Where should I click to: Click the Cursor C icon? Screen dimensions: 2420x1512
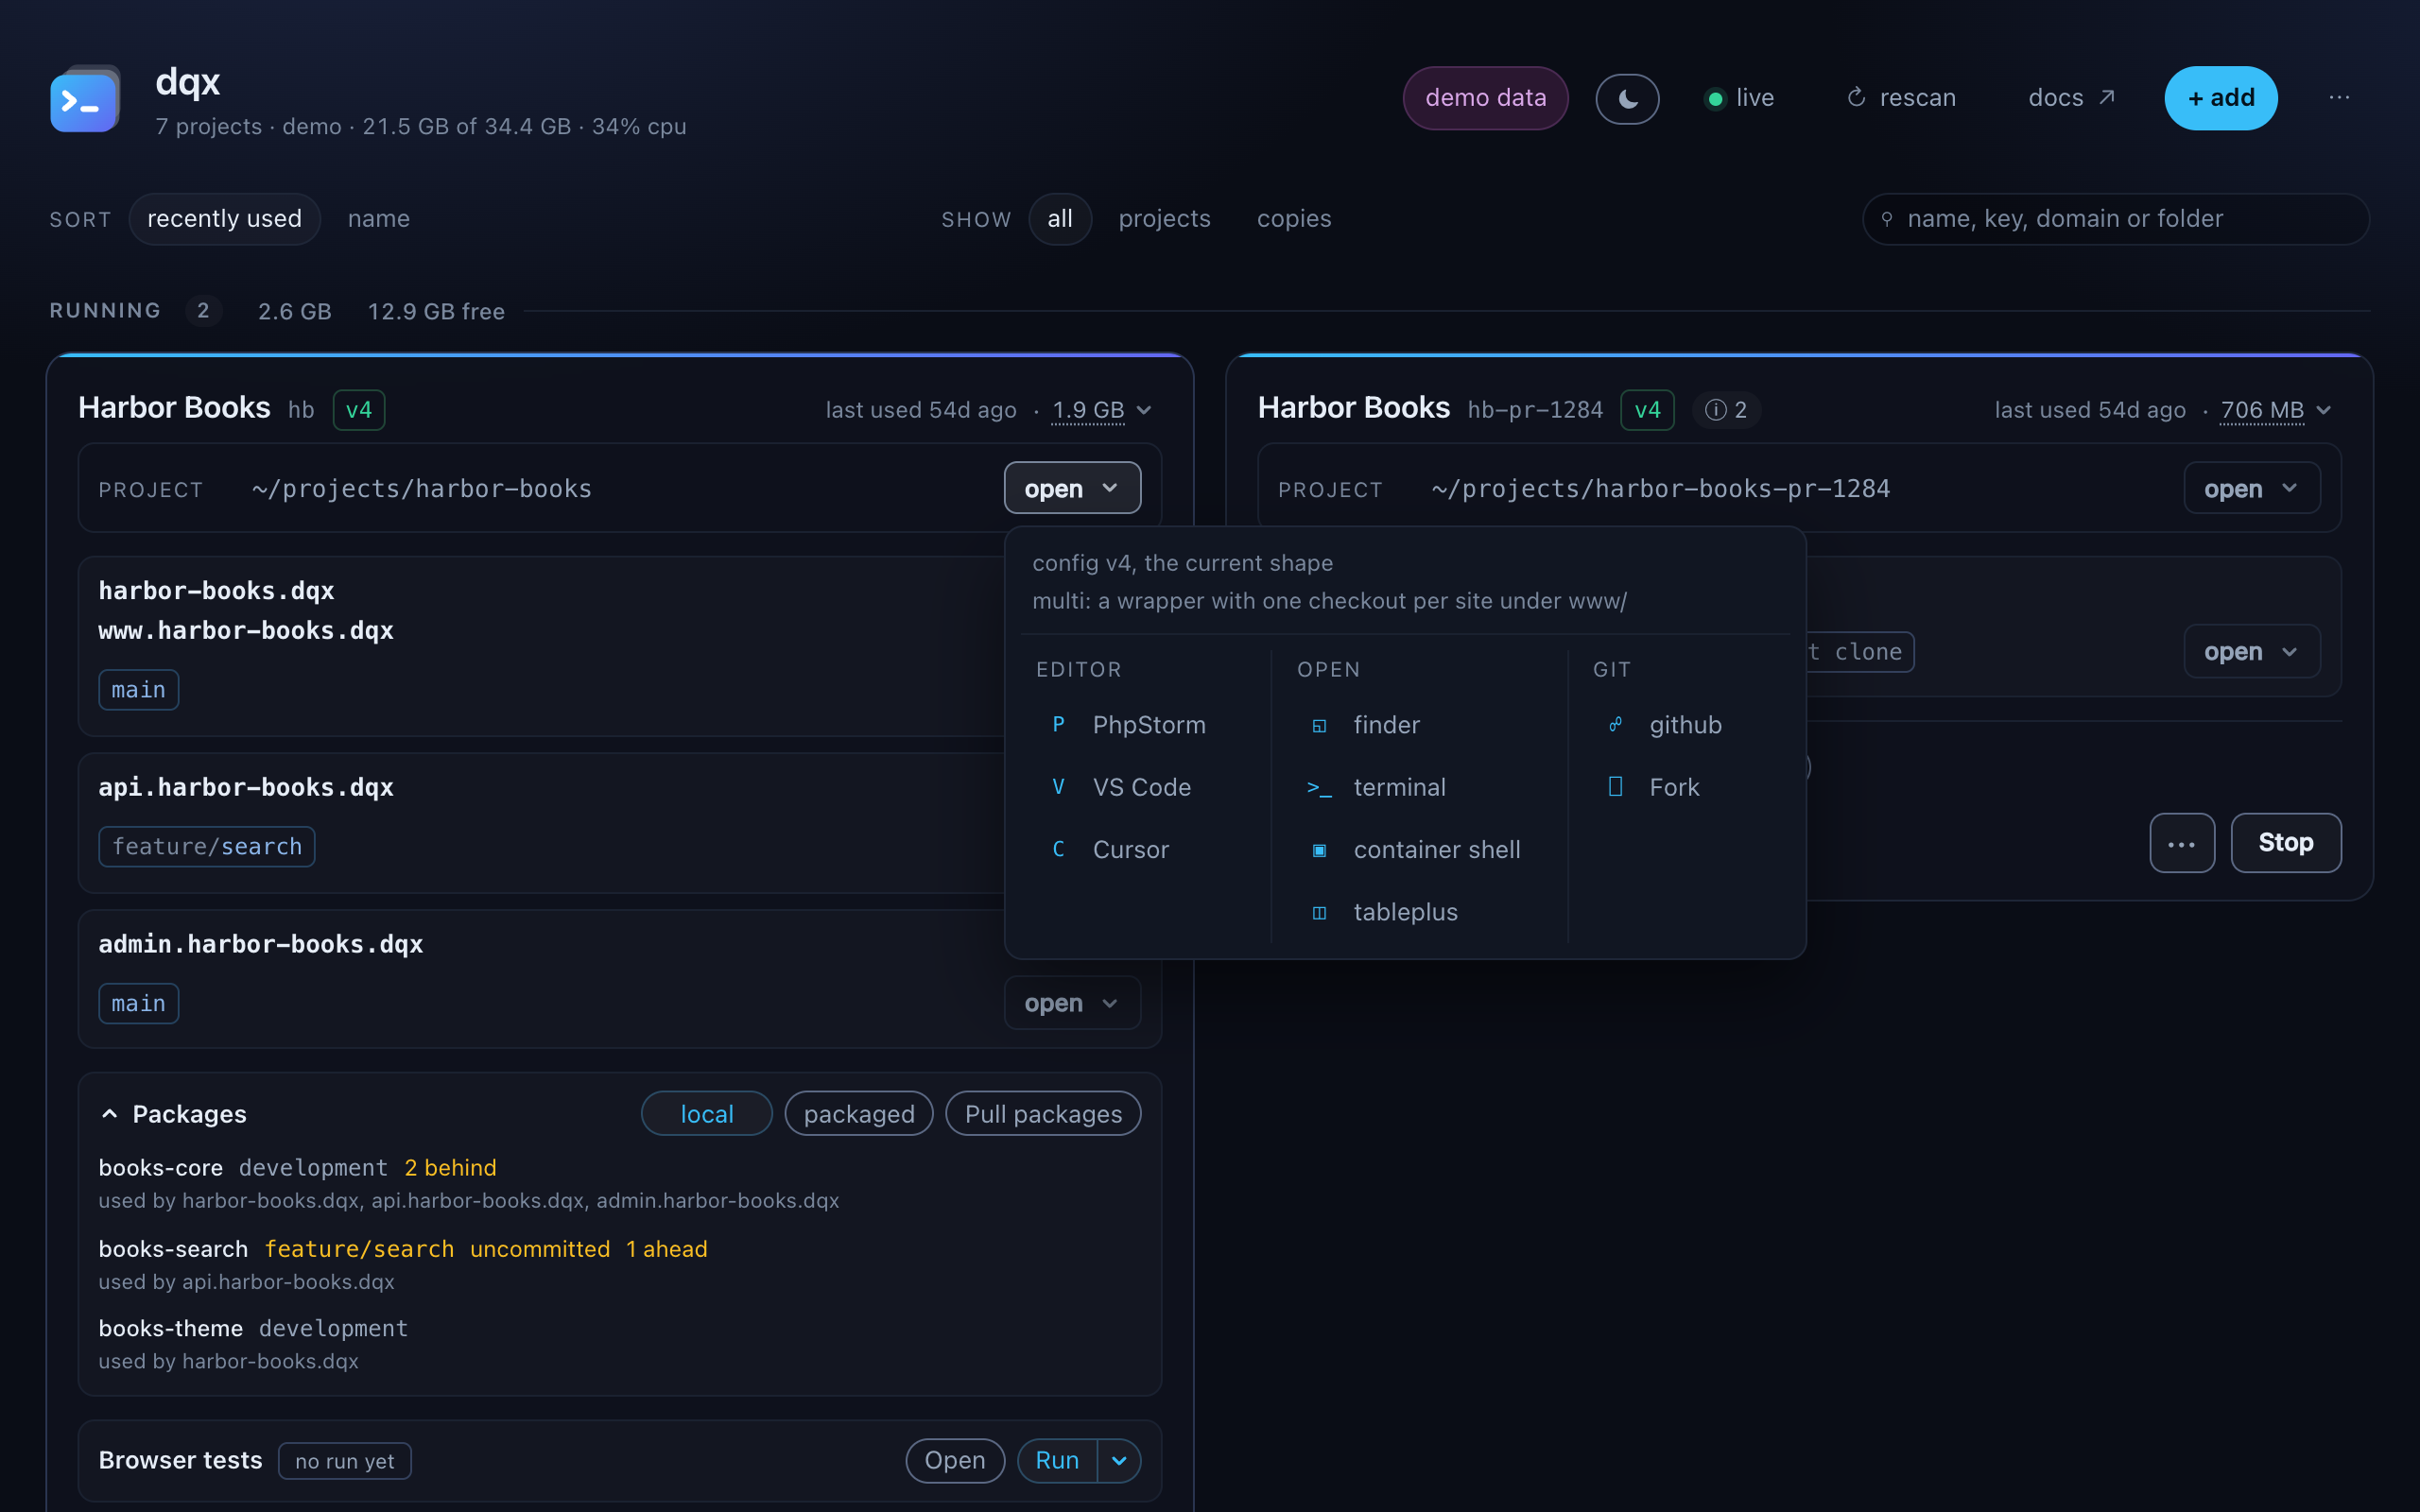[1058, 849]
